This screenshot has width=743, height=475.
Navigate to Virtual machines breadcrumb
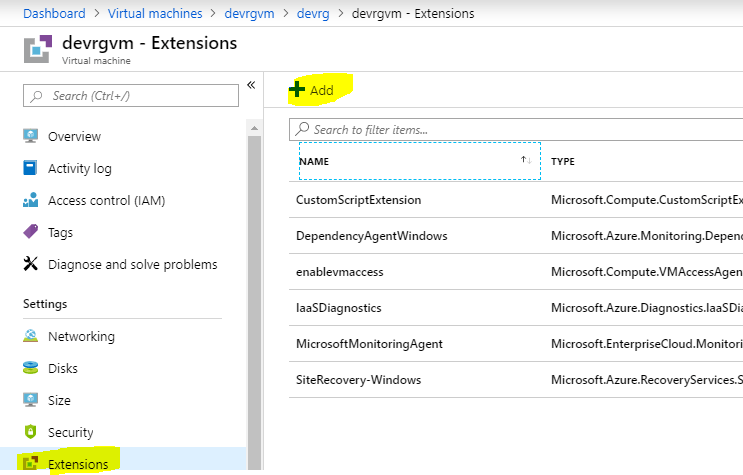point(153,13)
